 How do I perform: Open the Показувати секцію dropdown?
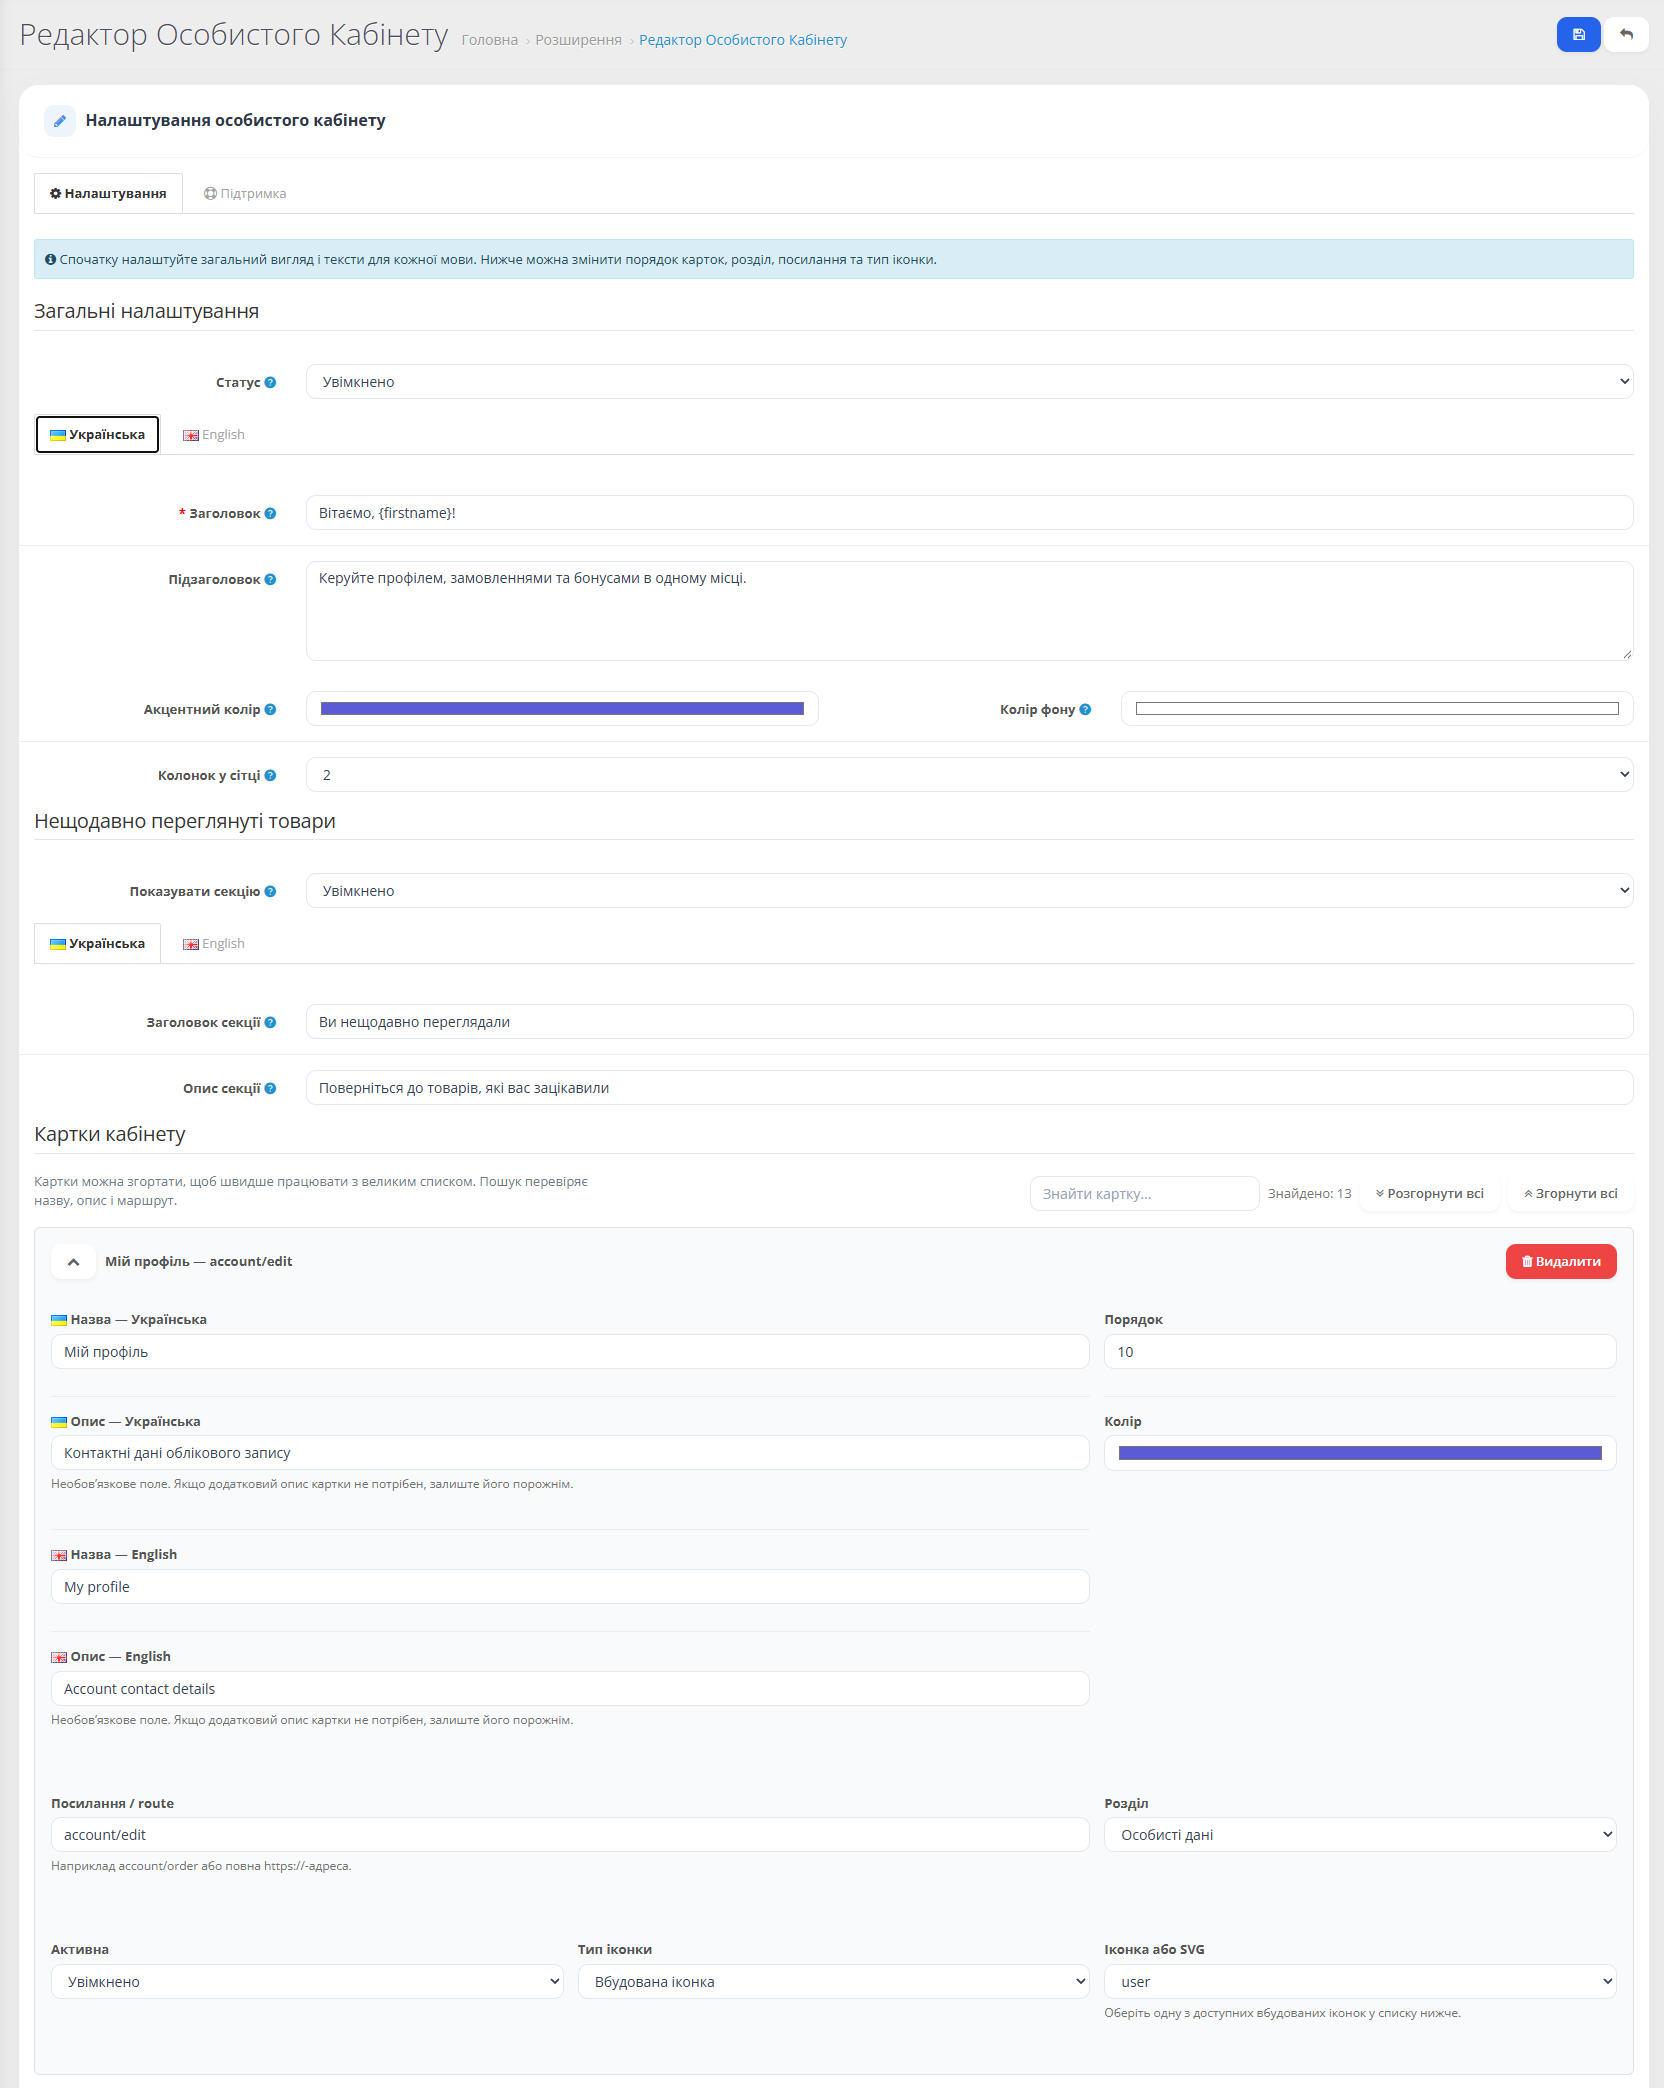click(969, 891)
